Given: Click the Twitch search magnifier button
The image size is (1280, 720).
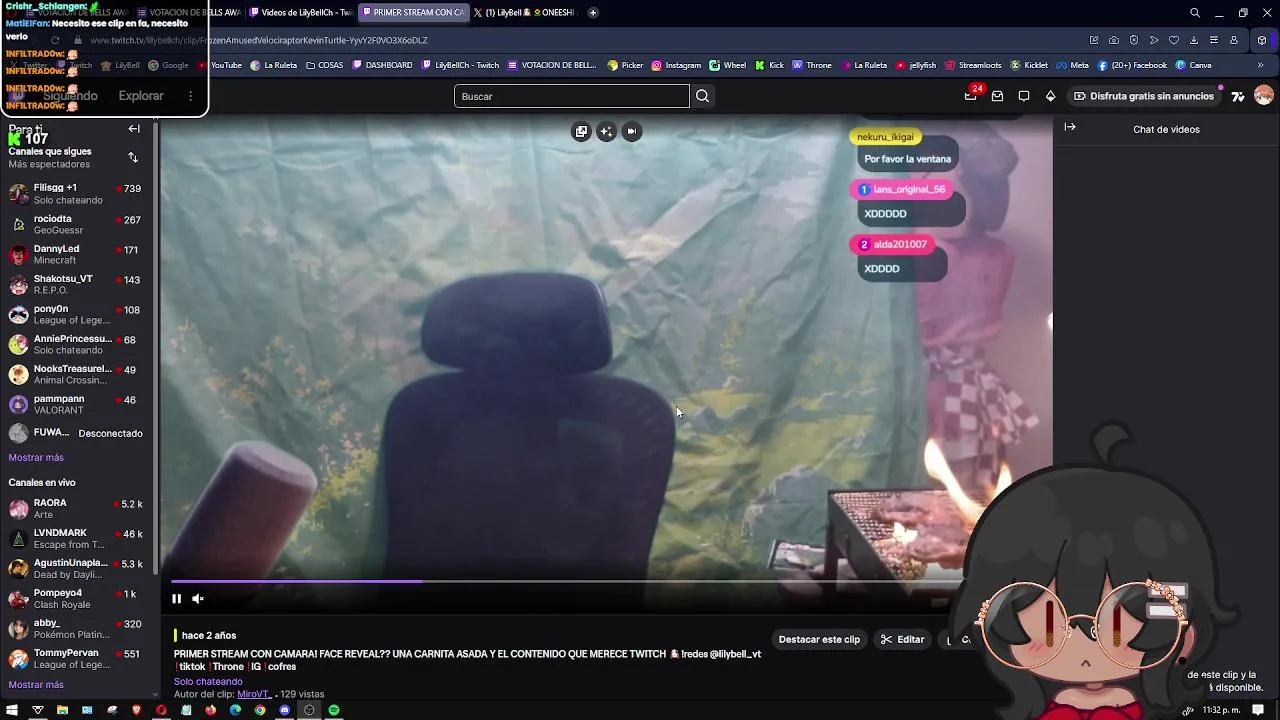Looking at the screenshot, I should tap(702, 96).
